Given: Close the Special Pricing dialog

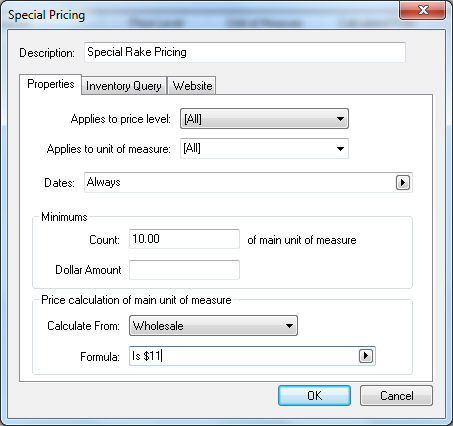Looking at the screenshot, I should (x=423, y=11).
